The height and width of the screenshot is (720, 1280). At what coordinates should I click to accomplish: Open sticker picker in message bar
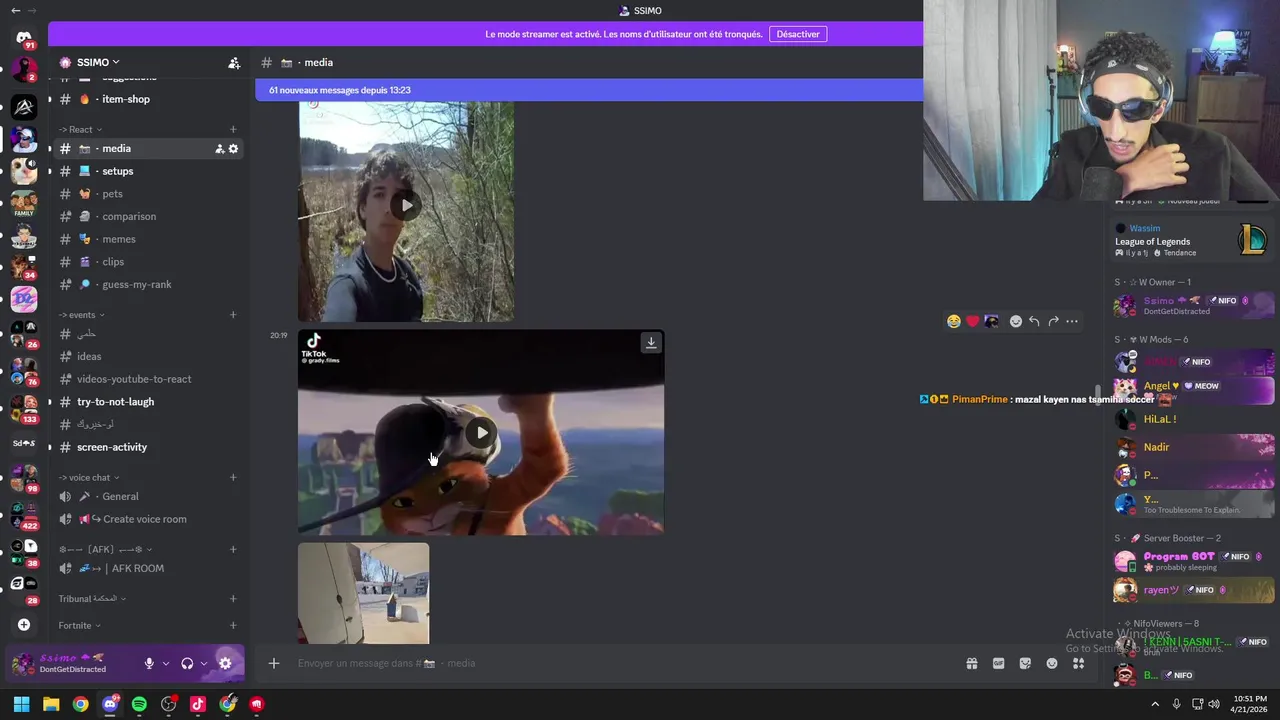click(1025, 663)
